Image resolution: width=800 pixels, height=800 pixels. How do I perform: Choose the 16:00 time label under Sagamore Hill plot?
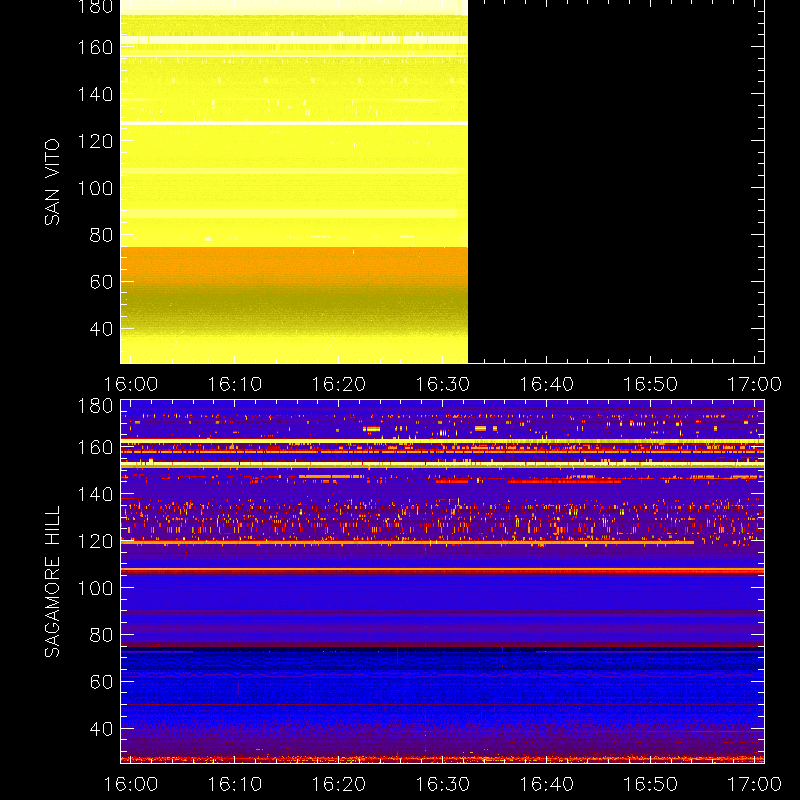[x=131, y=784]
